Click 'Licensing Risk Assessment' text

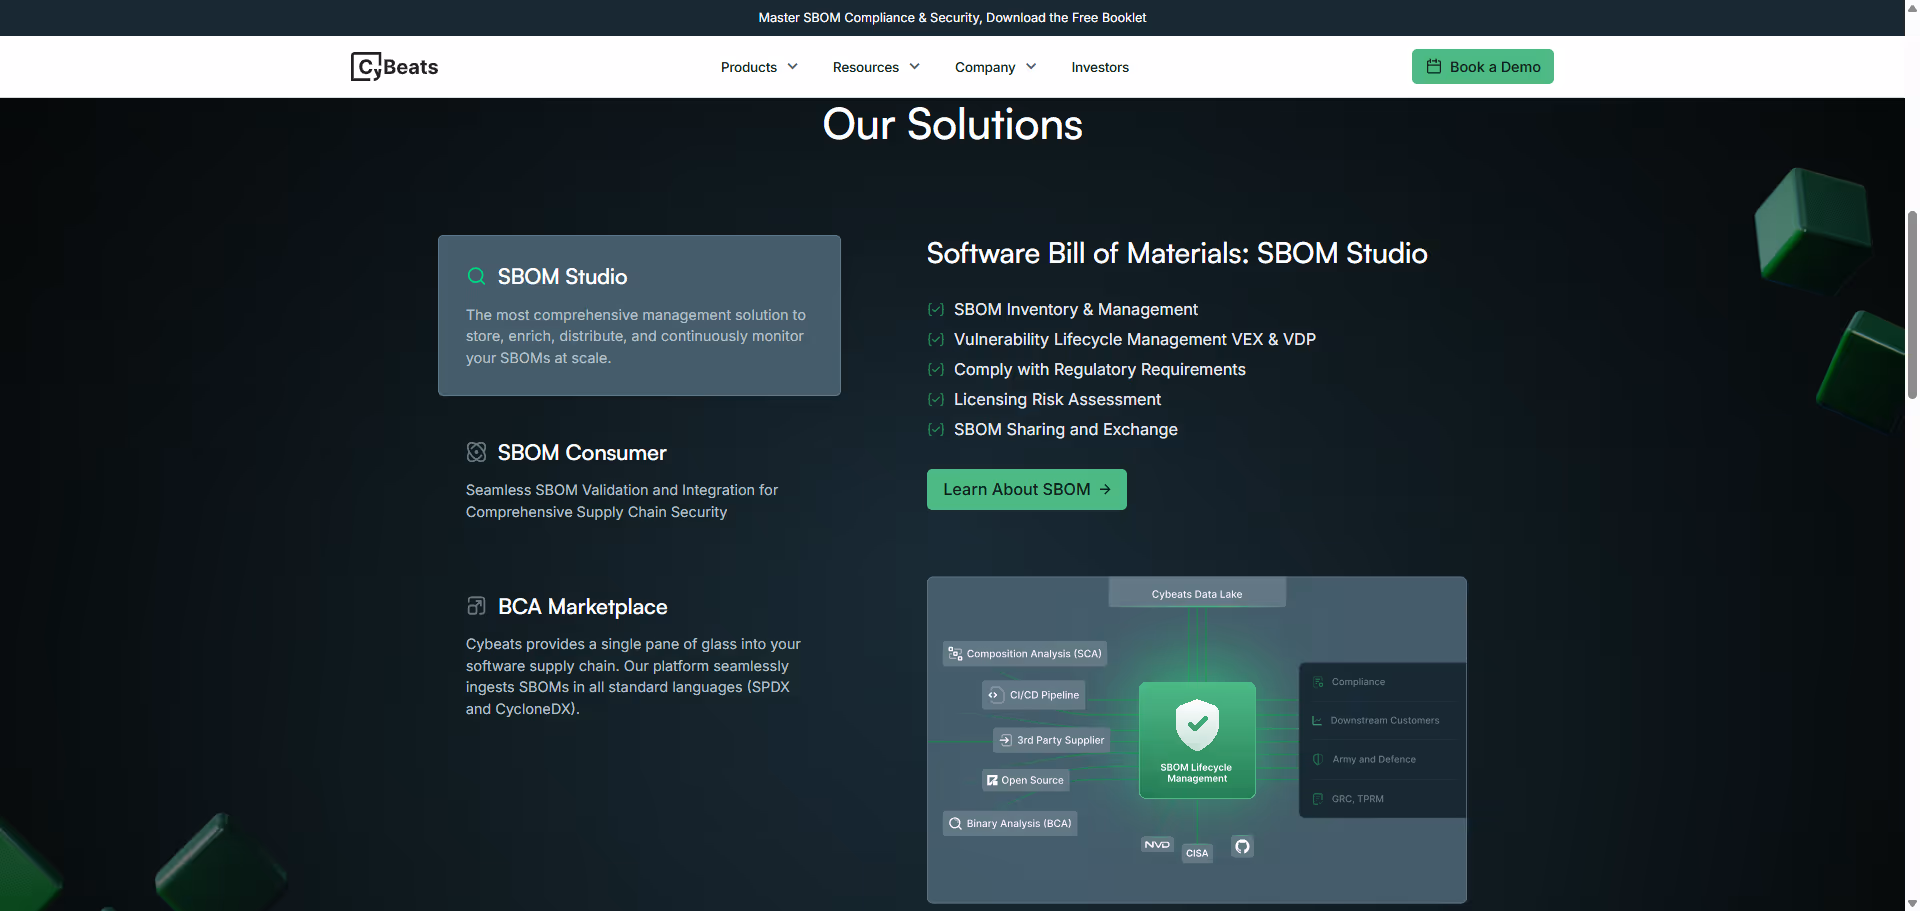coord(1057,400)
